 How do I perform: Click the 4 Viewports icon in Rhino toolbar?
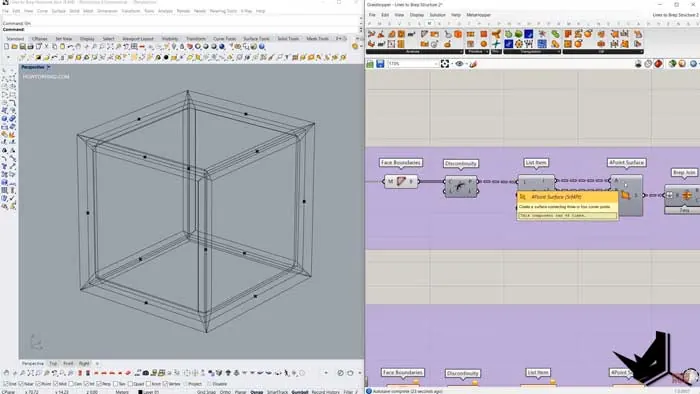point(134,46)
